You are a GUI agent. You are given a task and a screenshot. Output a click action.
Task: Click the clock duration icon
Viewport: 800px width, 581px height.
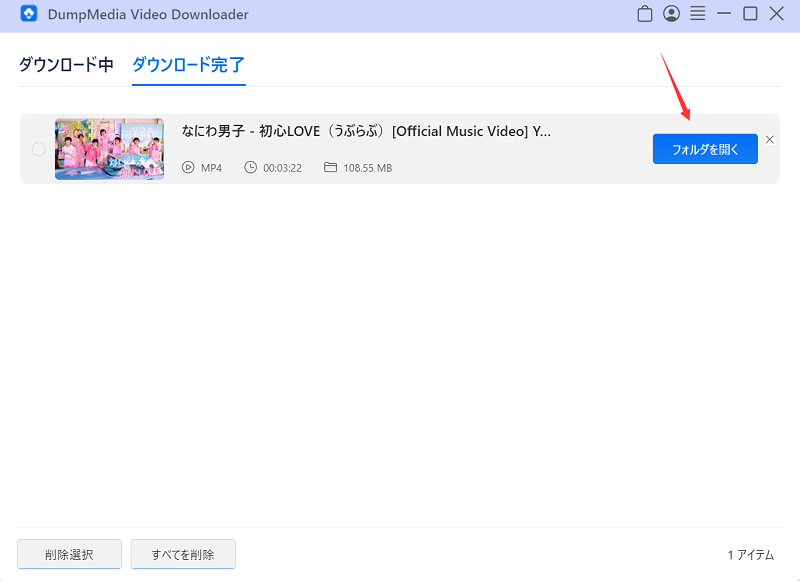pyautogui.click(x=251, y=167)
